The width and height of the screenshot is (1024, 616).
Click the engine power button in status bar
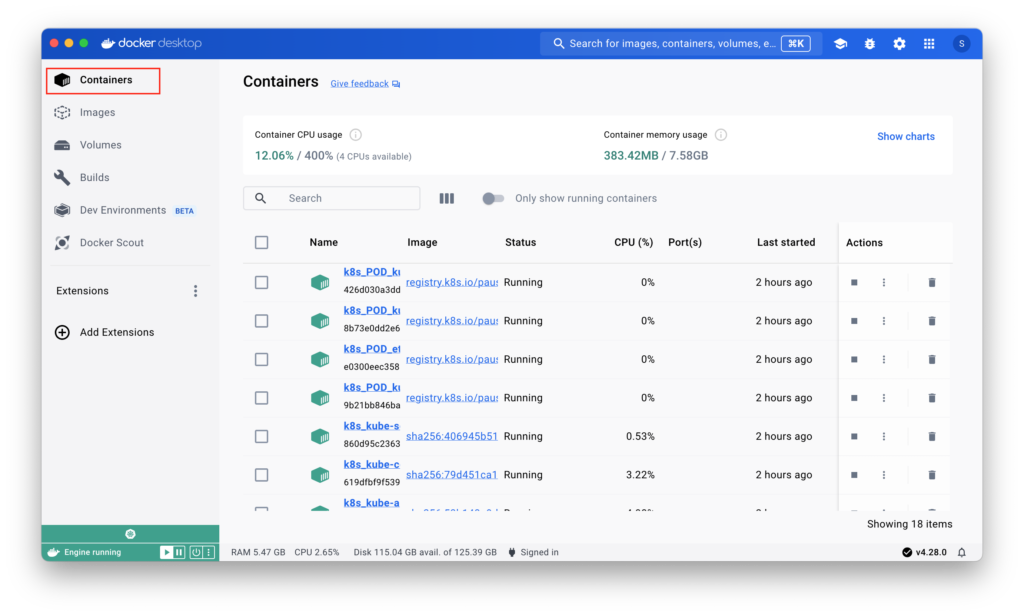[x=196, y=552]
